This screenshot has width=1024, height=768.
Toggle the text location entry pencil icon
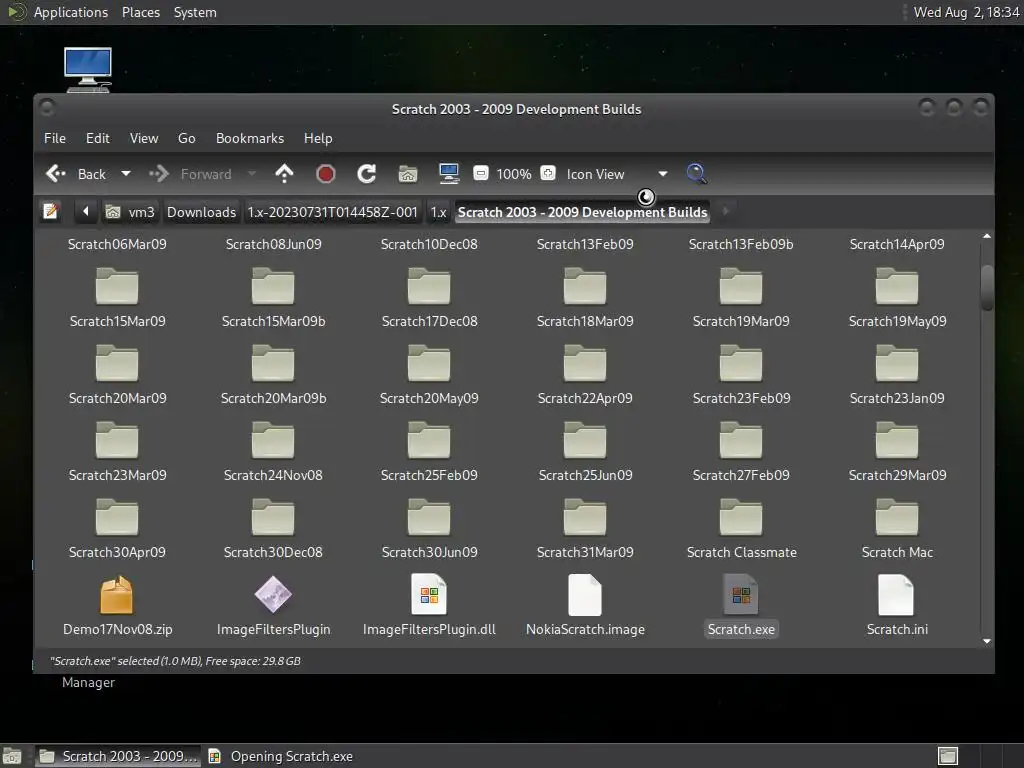point(50,212)
